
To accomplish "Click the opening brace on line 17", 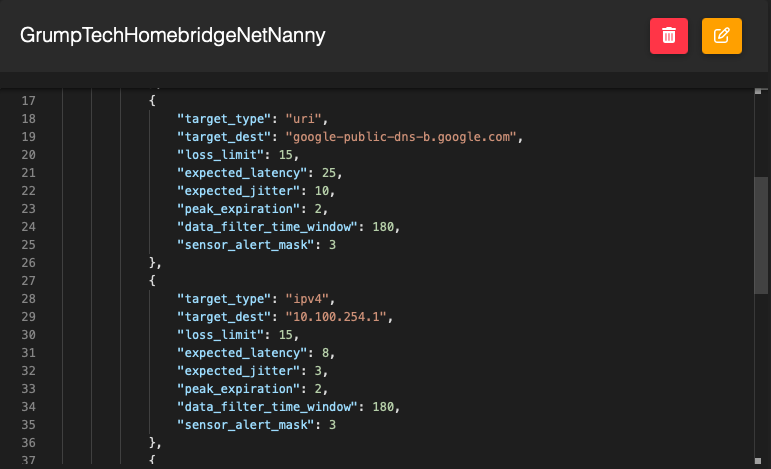I will (x=152, y=101).
